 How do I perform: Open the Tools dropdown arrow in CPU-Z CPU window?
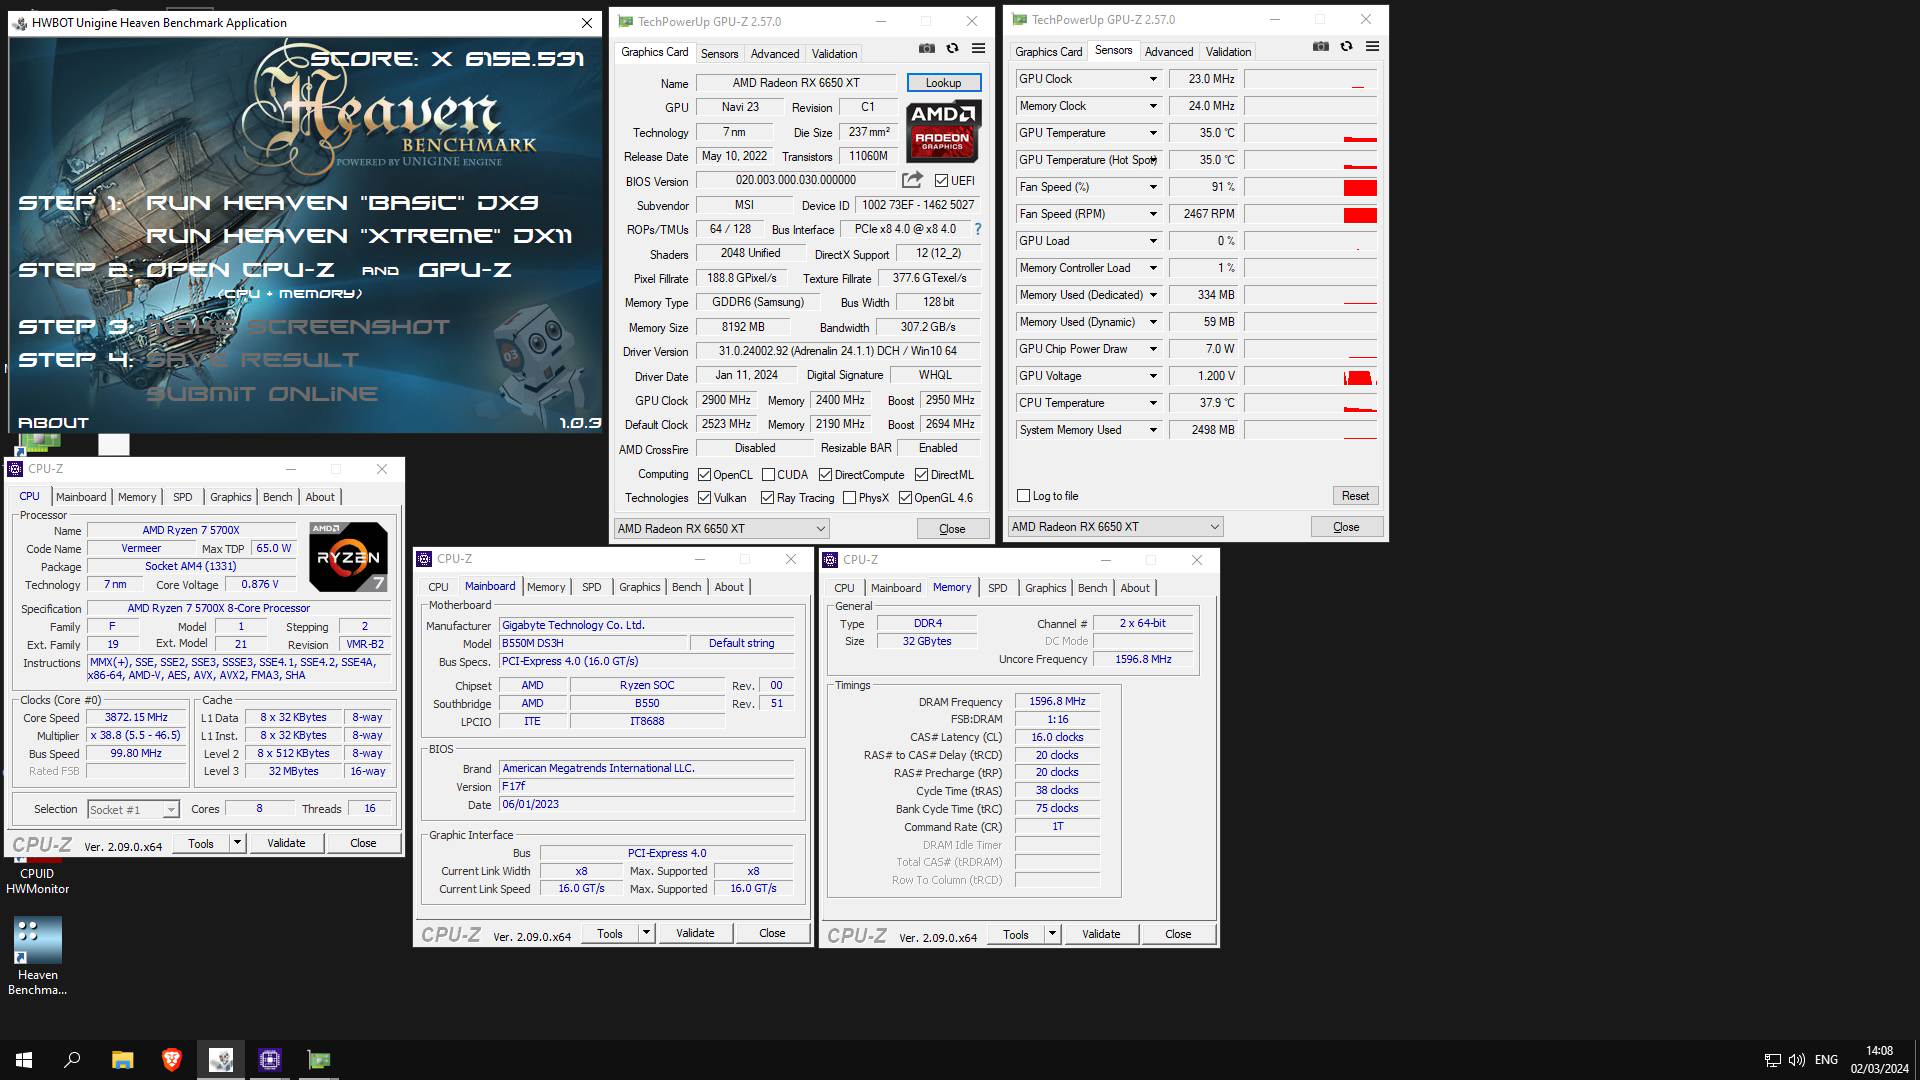[x=237, y=843]
